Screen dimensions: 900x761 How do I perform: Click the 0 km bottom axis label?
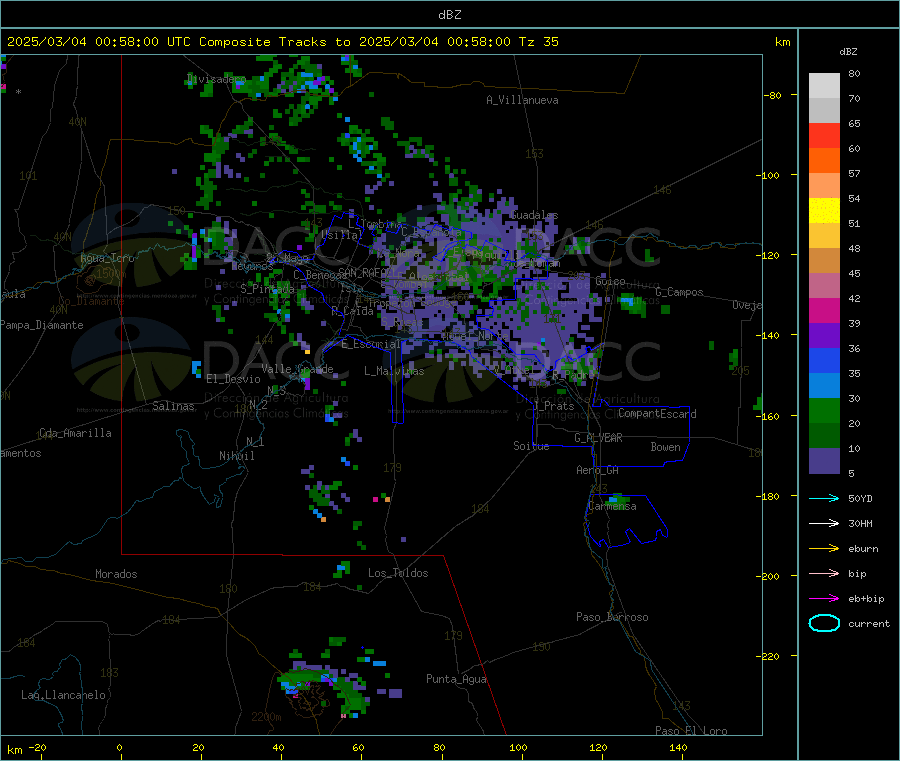[x=119, y=747]
